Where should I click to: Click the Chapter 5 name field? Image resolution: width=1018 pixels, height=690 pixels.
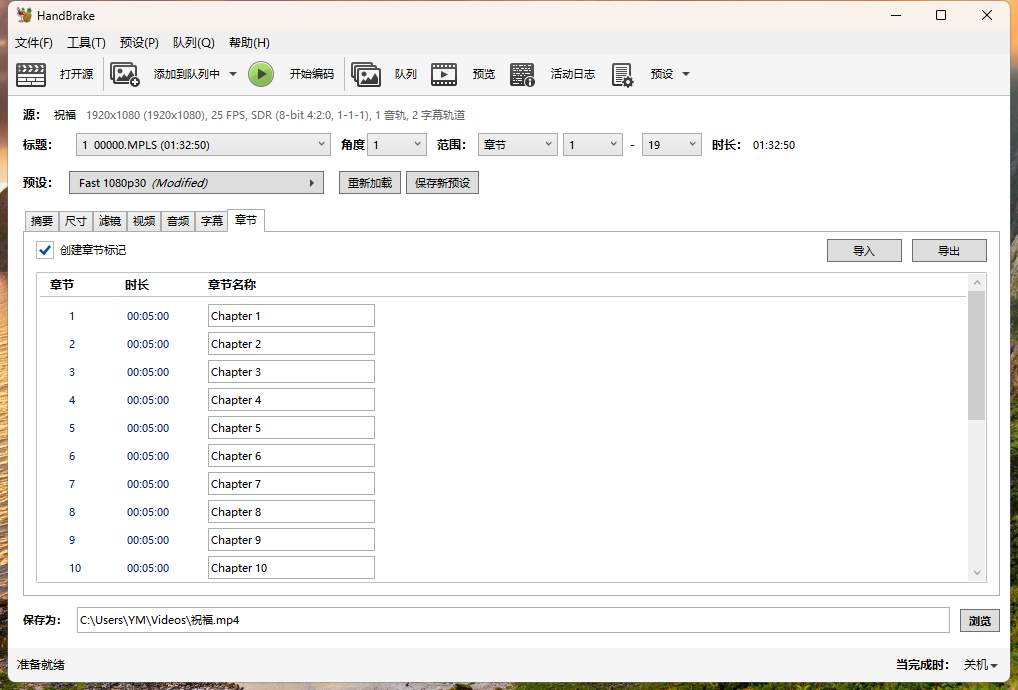(292, 428)
